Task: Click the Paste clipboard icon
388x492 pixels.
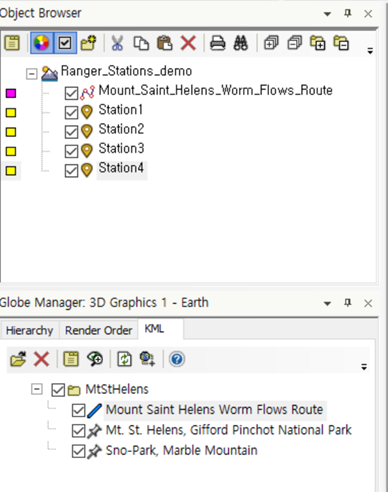Action: [x=165, y=43]
